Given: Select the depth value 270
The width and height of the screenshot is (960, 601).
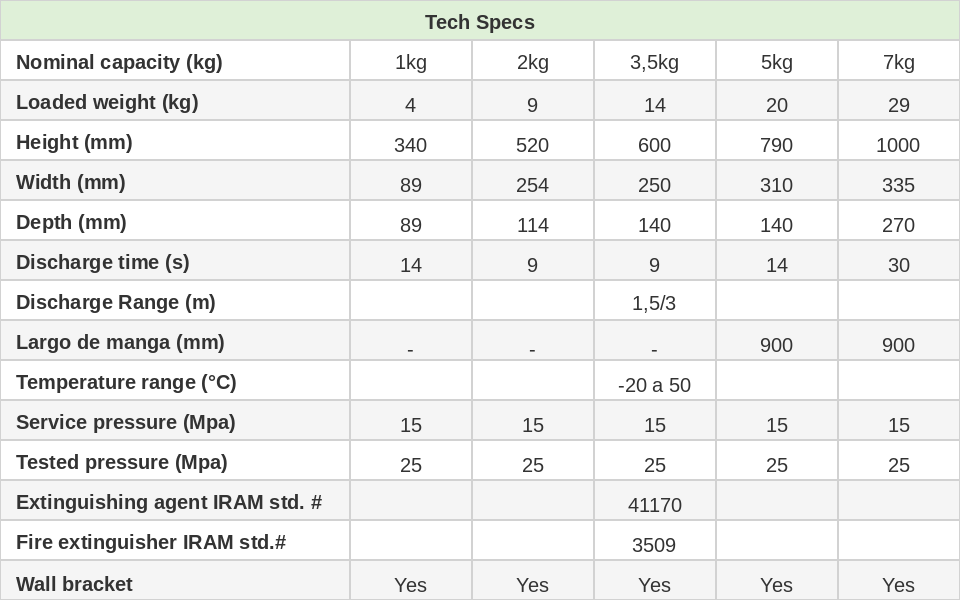Looking at the screenshot, I should (898, 225).
